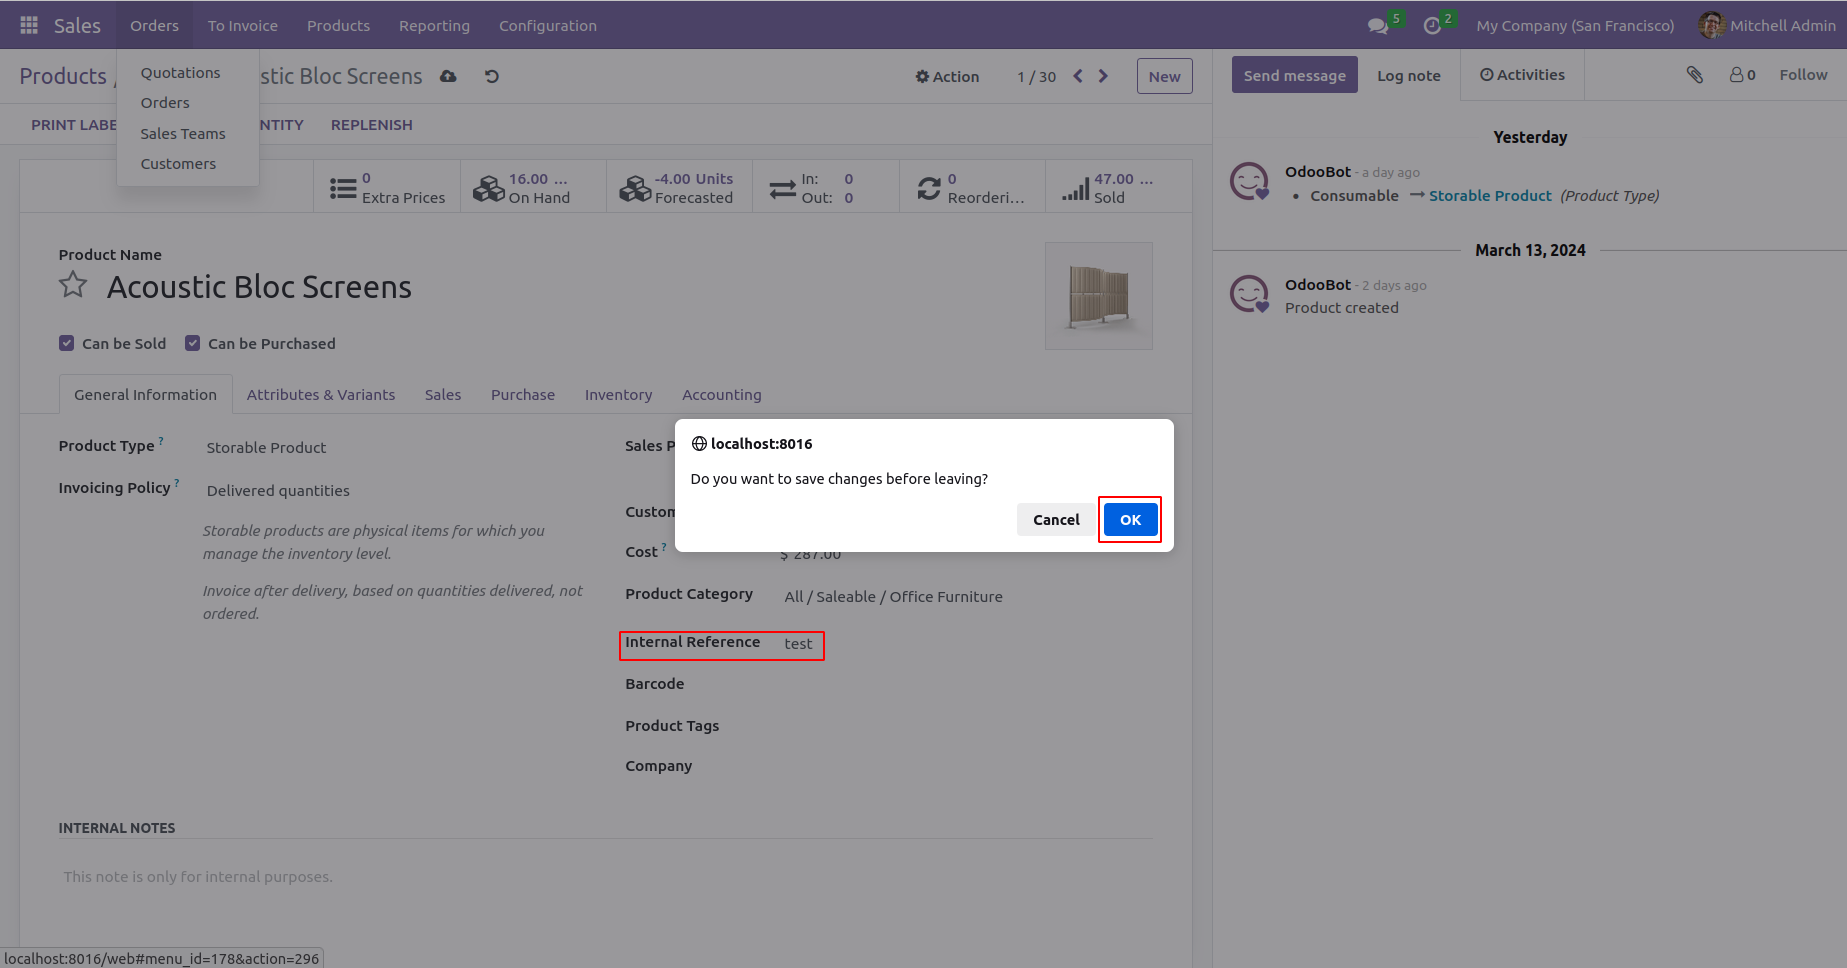Click internal notes text area
The image size is (1847, 968).
pyautogui.click(x=605, y=877)
